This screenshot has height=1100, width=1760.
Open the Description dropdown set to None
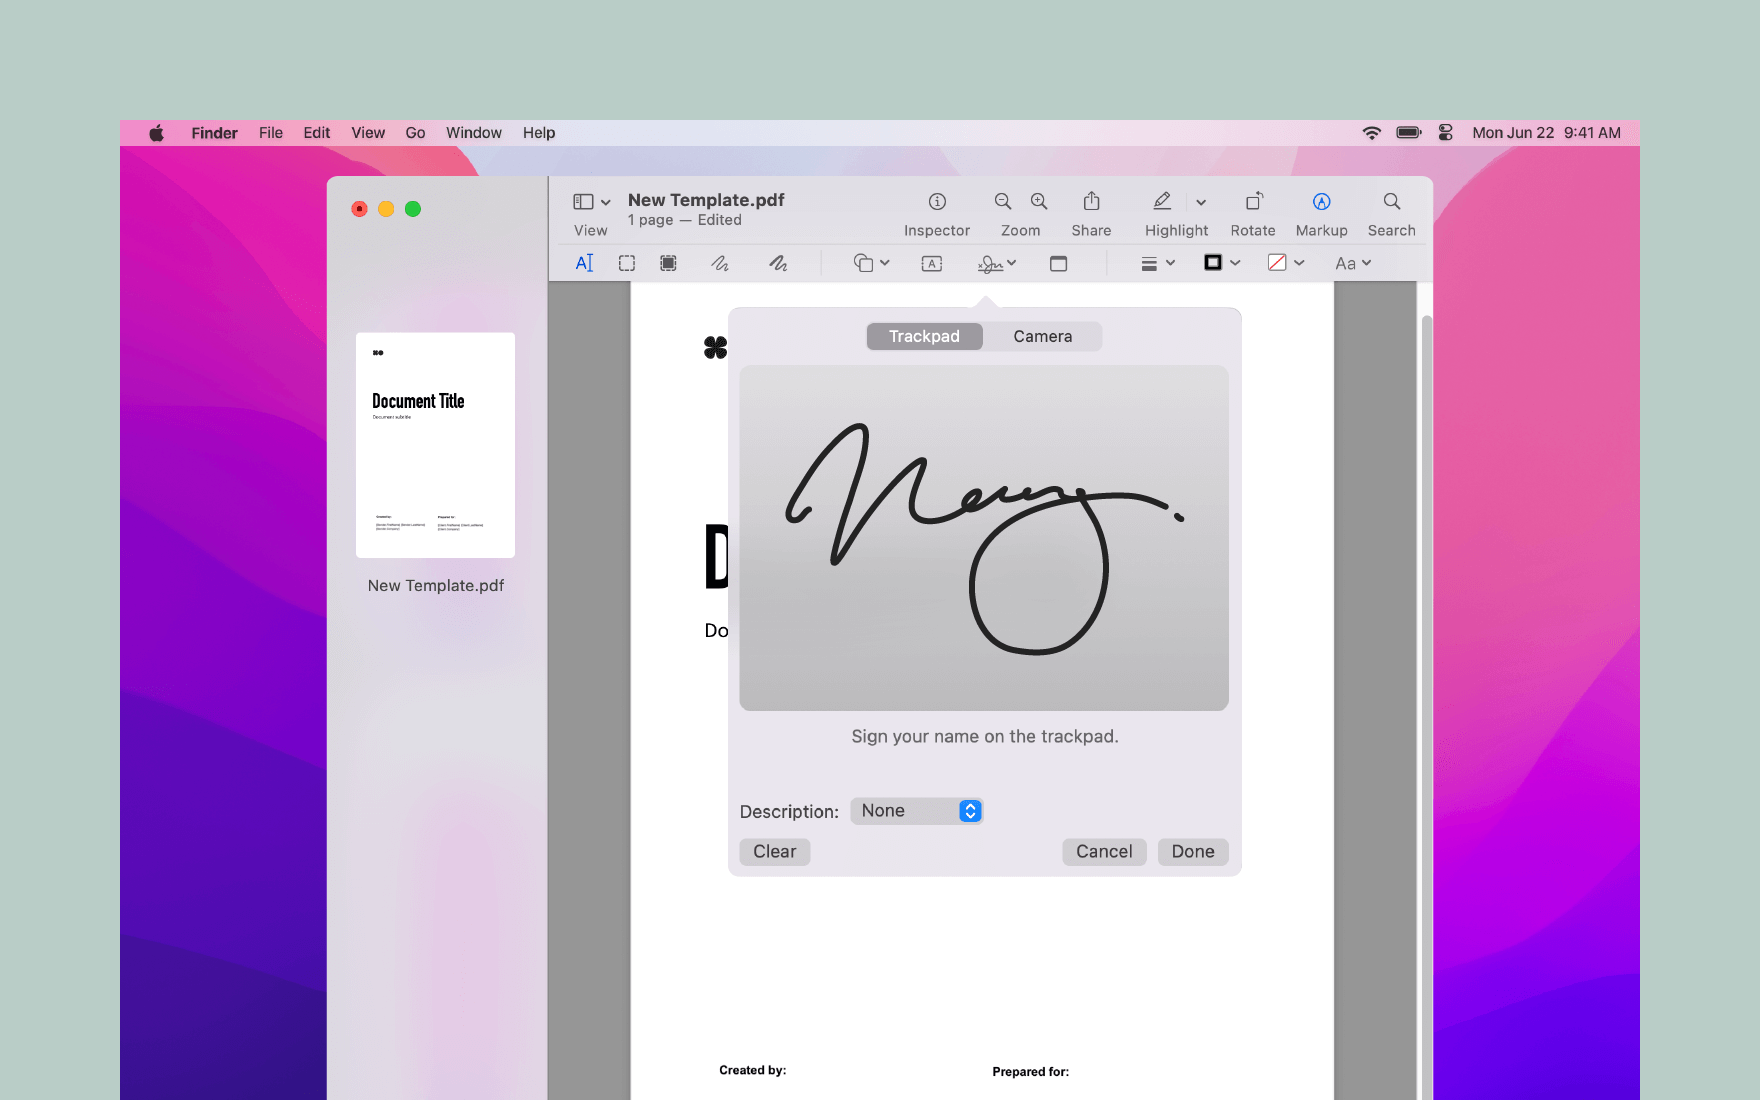[x=916, y=810]
